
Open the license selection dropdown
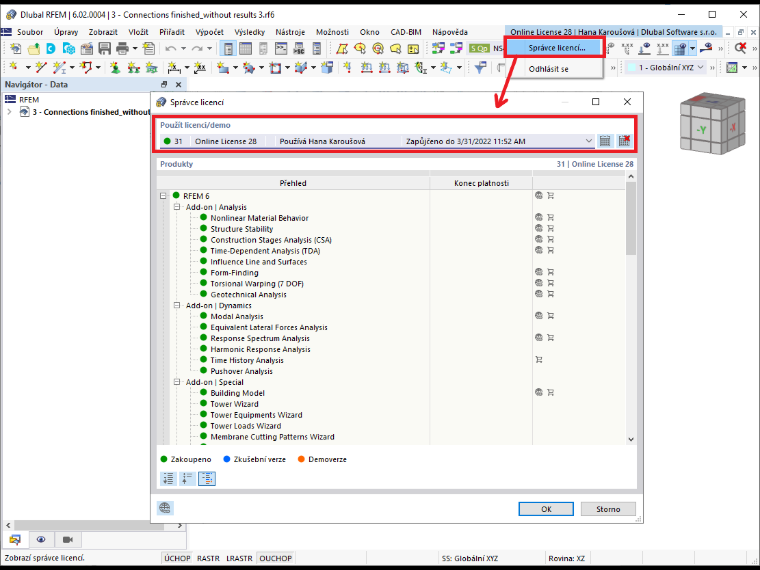pos(588,141)
